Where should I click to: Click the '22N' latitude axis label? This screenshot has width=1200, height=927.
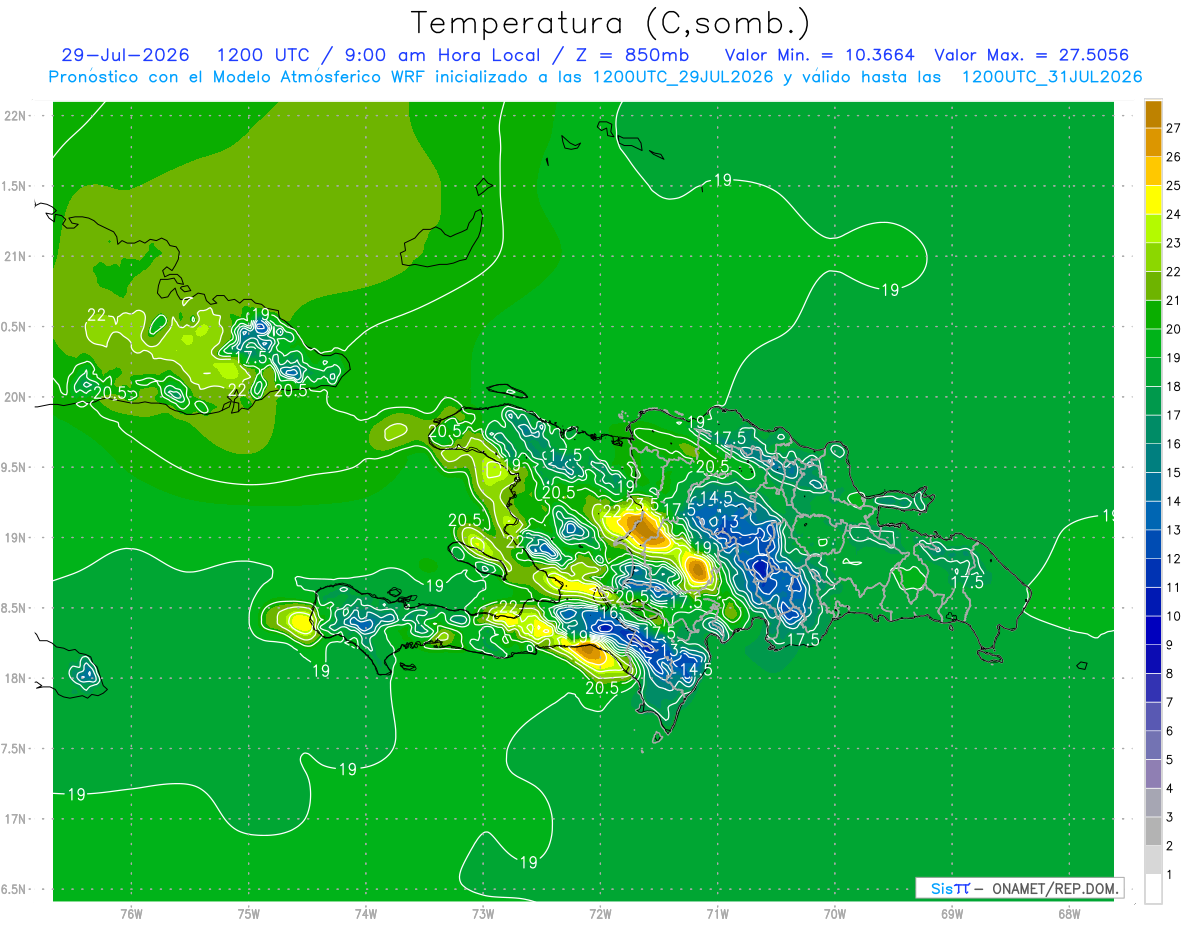17,116
